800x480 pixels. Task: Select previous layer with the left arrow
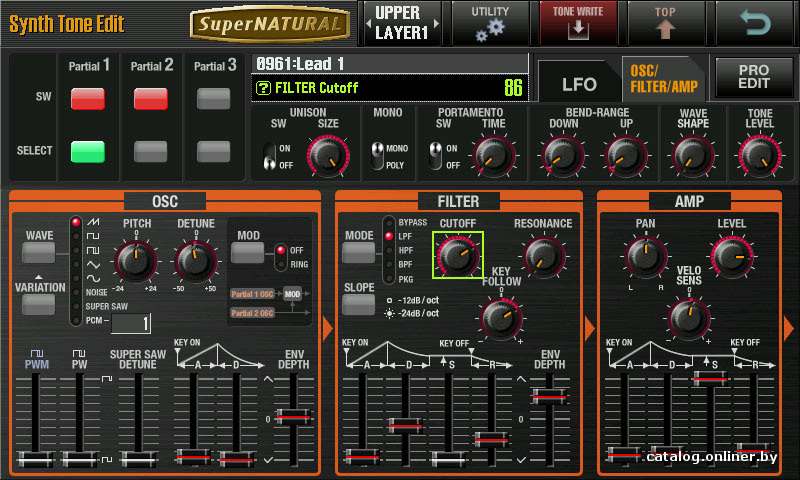368,23
